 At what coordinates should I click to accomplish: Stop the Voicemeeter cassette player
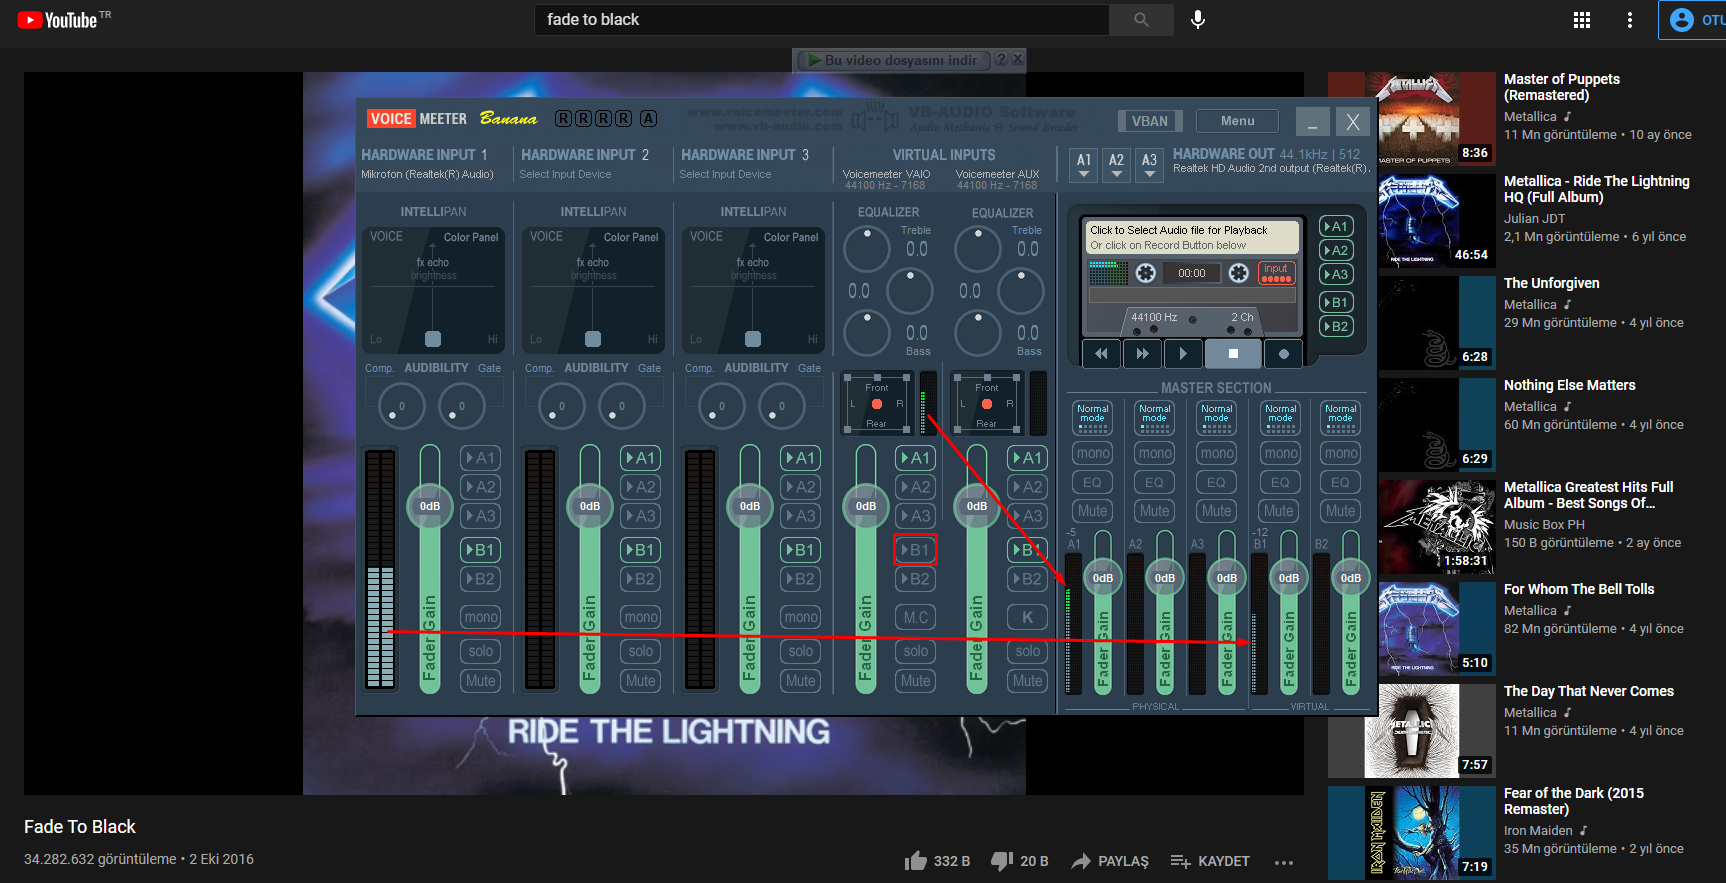click(1233, 353)
